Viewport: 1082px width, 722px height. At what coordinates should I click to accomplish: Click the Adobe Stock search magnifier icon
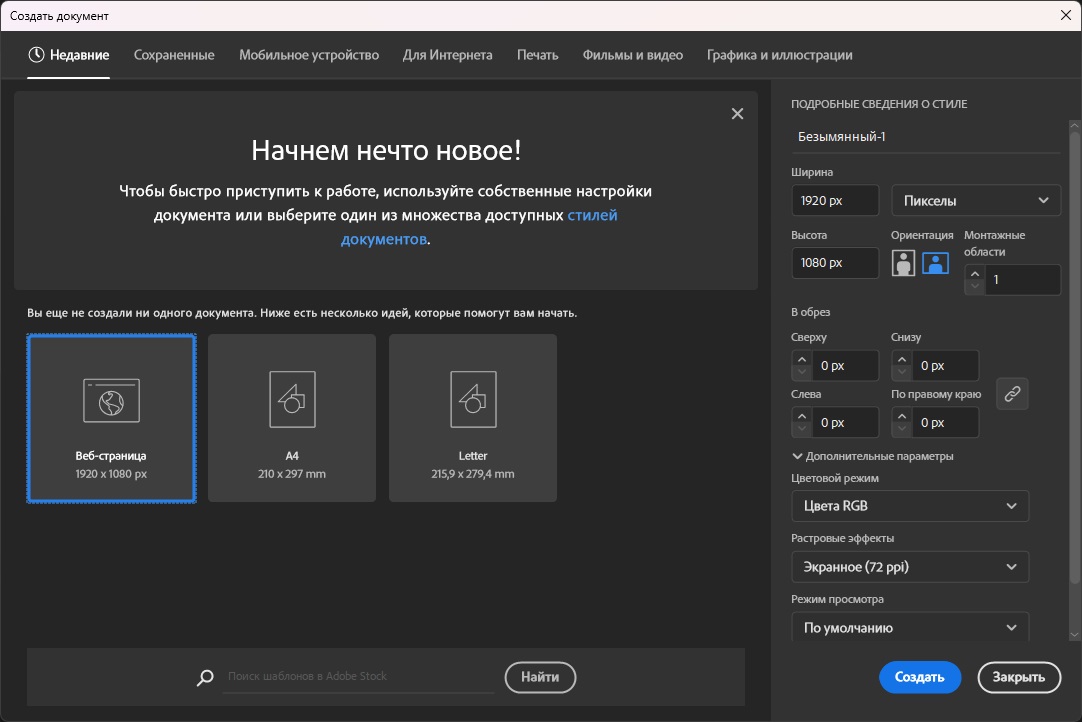tap(205, 677)
